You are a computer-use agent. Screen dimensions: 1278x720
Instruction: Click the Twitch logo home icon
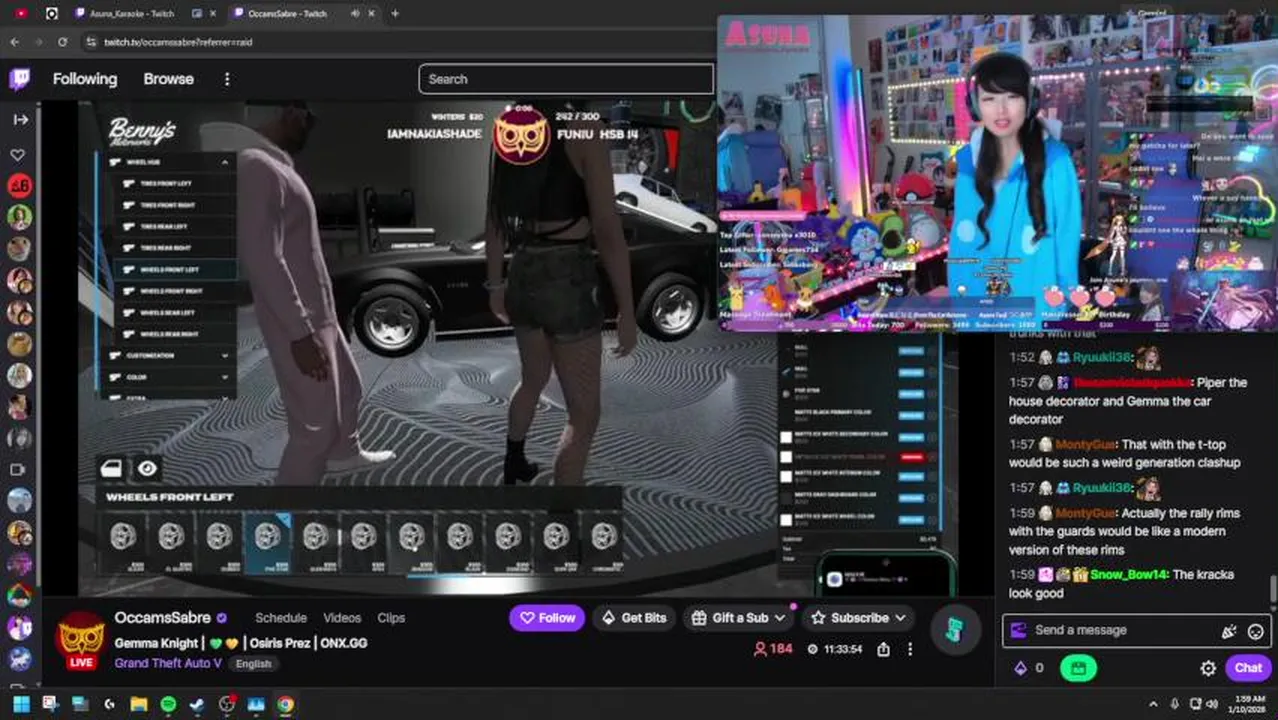pyautogui.click(x=19, y=79)
